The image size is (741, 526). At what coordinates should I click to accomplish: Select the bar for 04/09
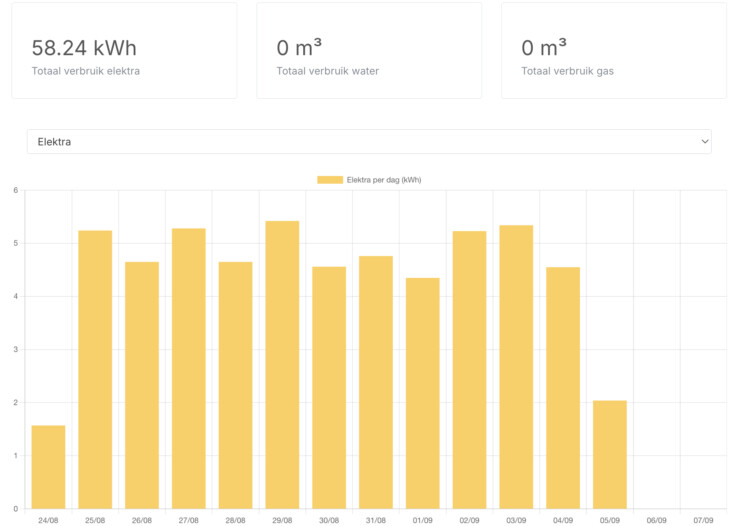[563, 388]
